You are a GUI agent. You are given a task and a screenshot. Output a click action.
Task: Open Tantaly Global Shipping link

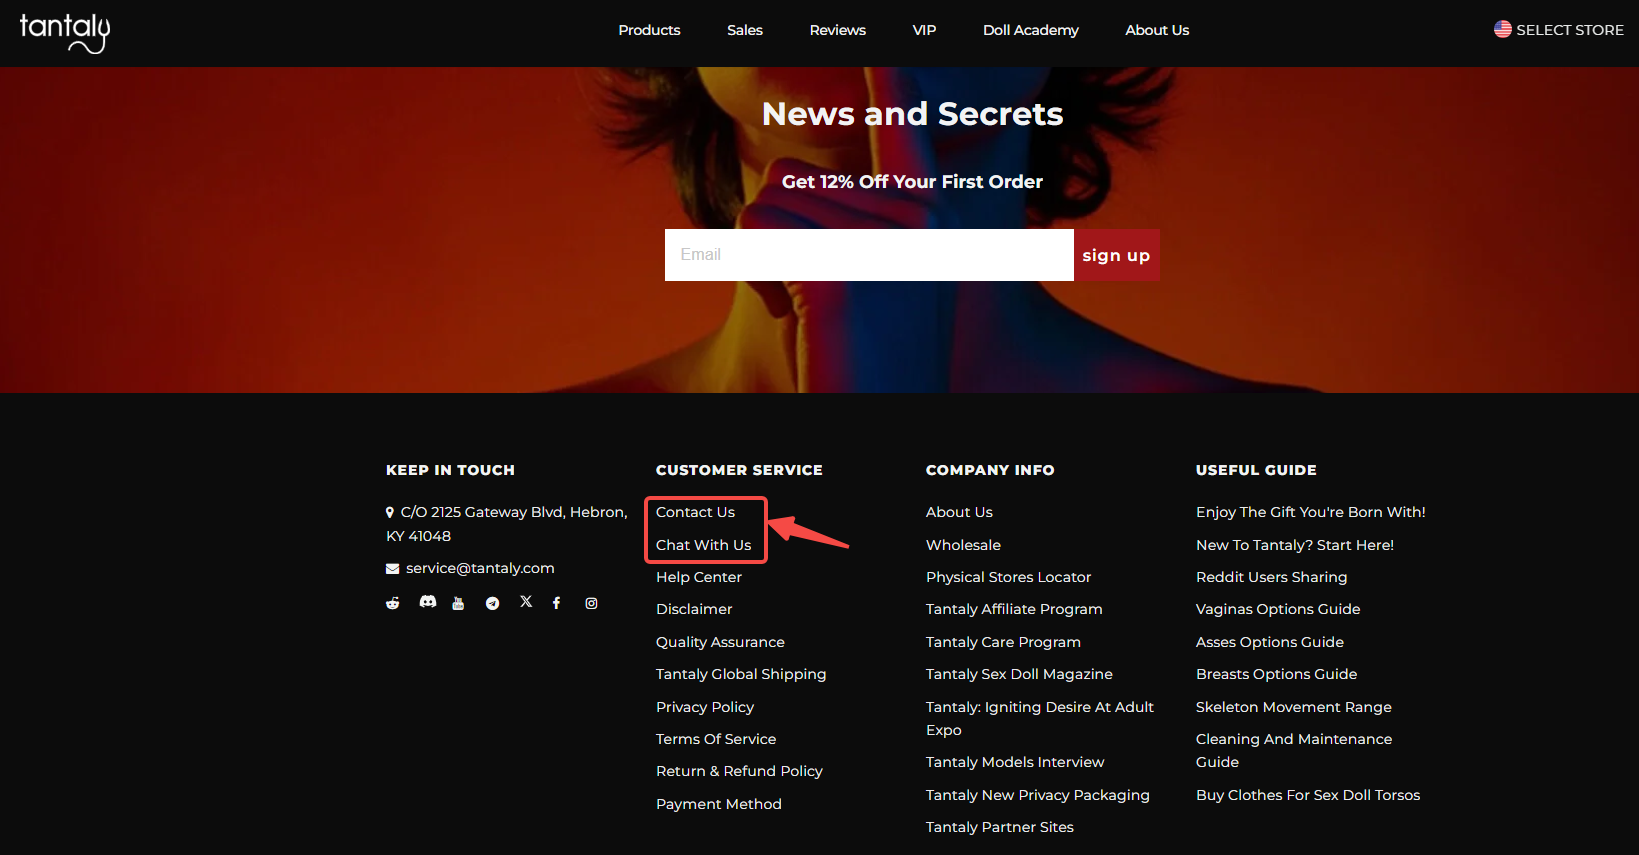pyautogui.click(x=741, y=674)
